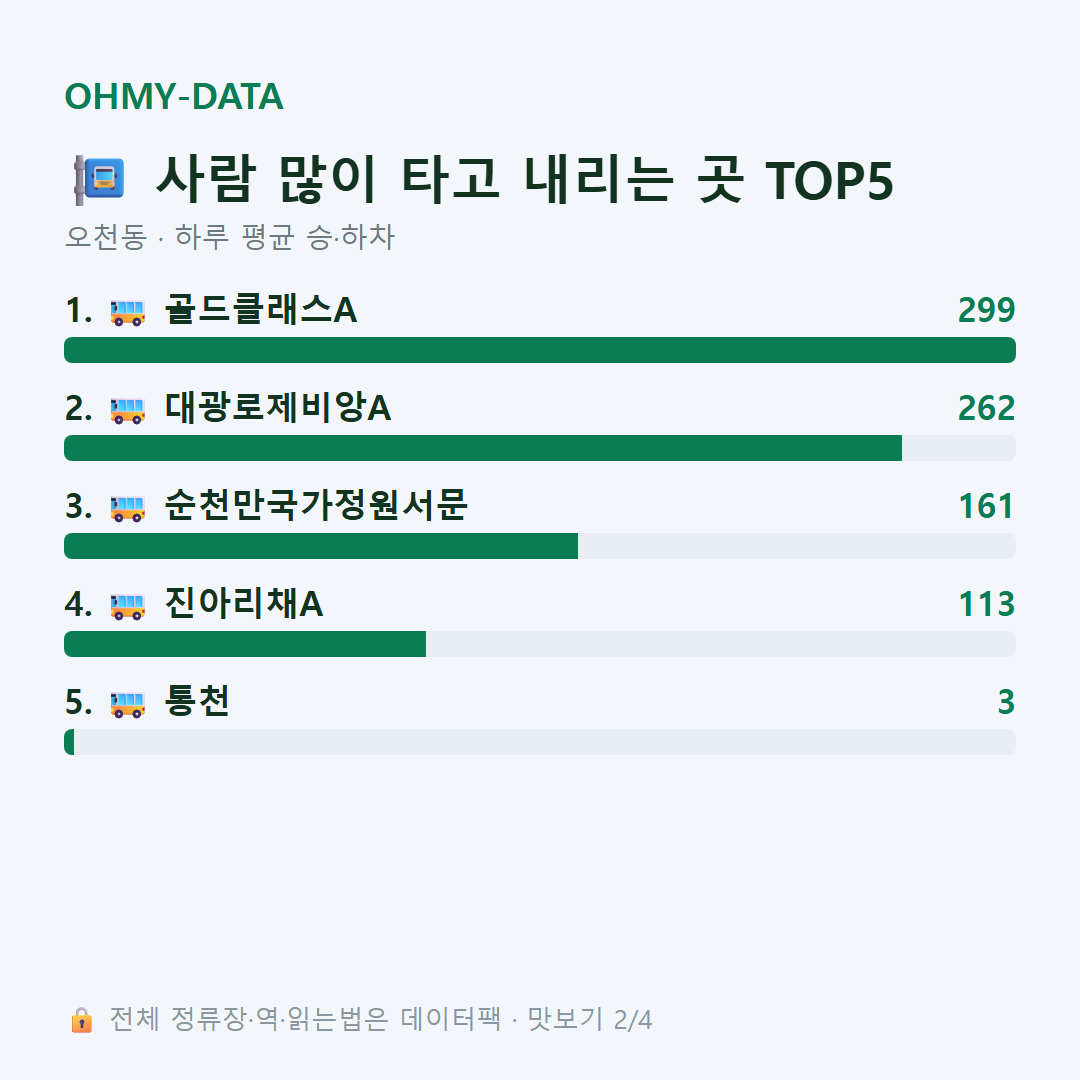Viewport: 1080px width, 1080px height.
Task: Click the 299 ridership value
Action: point(986,310)
